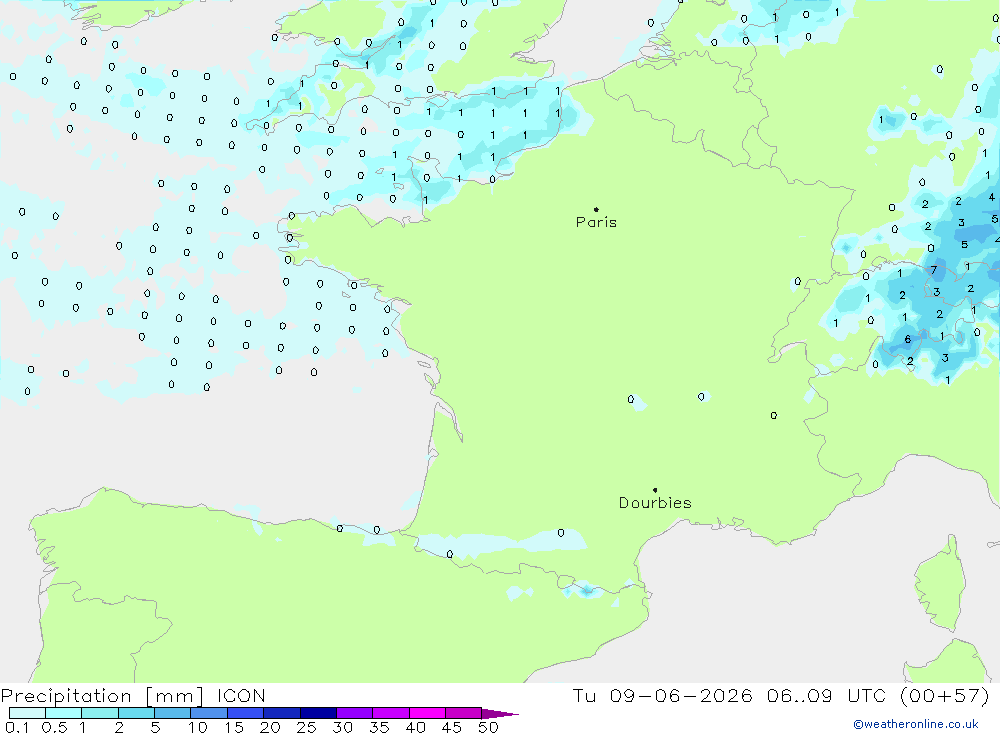The image size is (1000, 733).
Task: Click the precipitation value '6' in the Alps
Action: pos(908,339)
